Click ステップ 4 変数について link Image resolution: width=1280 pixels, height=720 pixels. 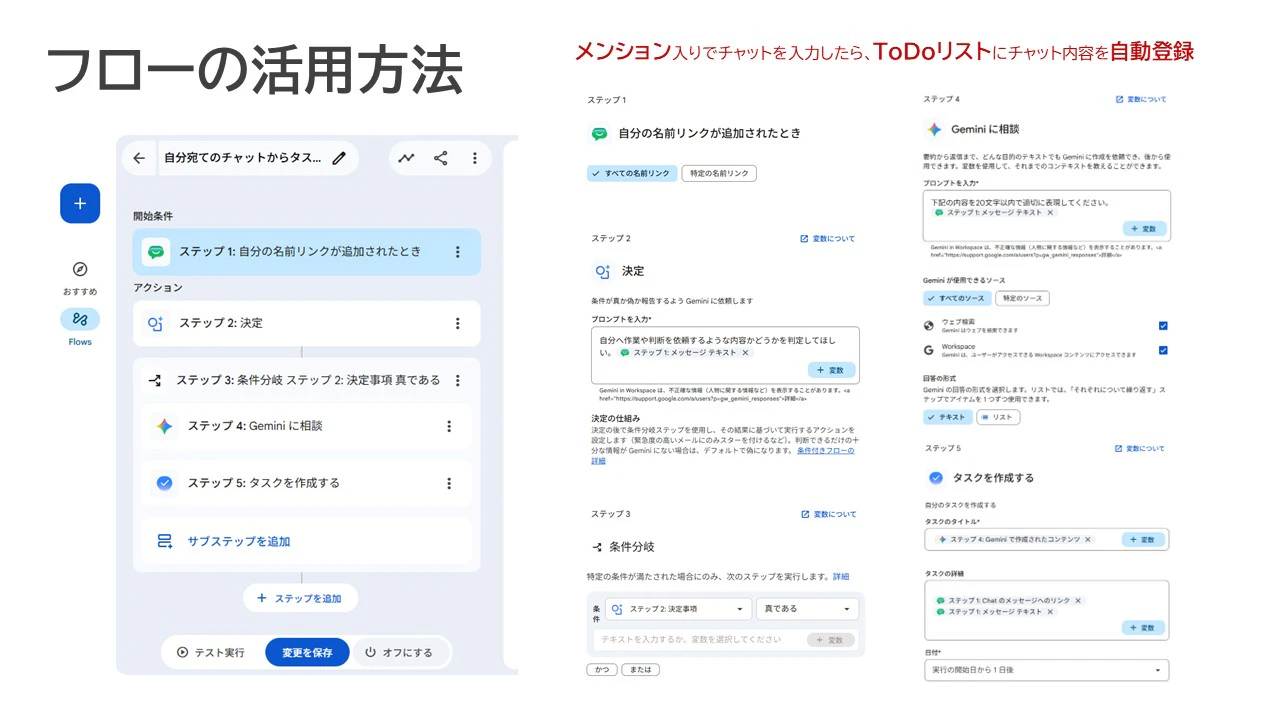click(x=1141, y=99)
